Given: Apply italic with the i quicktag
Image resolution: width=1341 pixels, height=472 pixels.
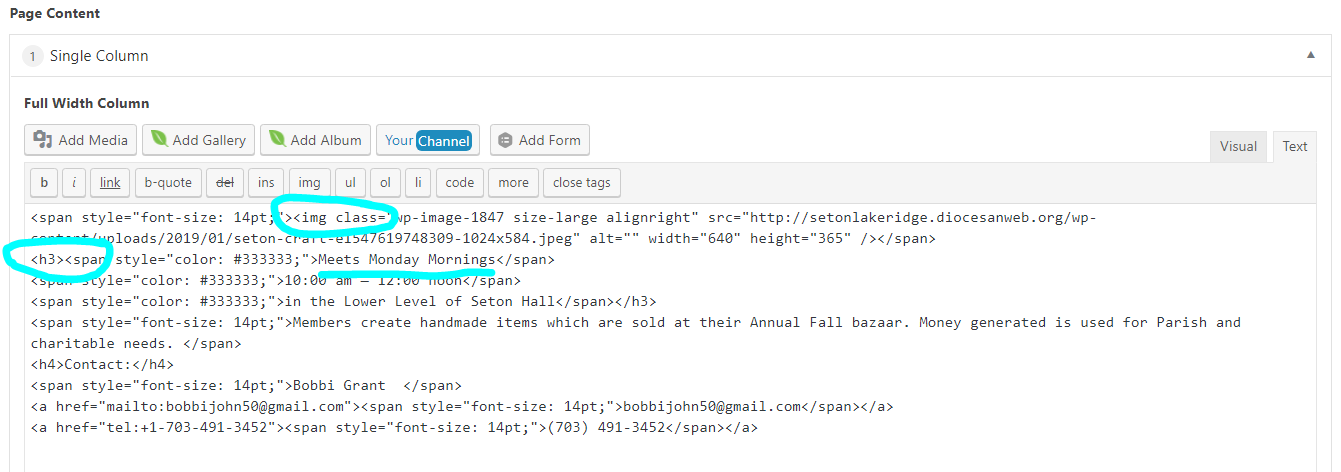Looking at the screenshot, I should tap(74, 183).
